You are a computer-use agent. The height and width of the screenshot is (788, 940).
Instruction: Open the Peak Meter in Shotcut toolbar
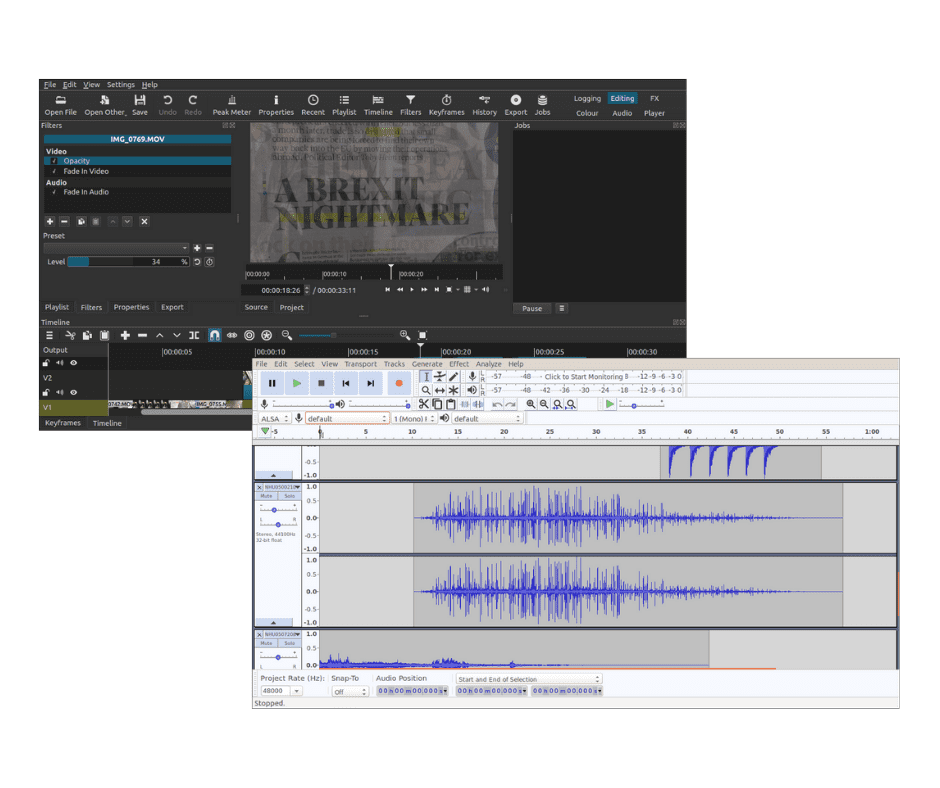(232, 100)
